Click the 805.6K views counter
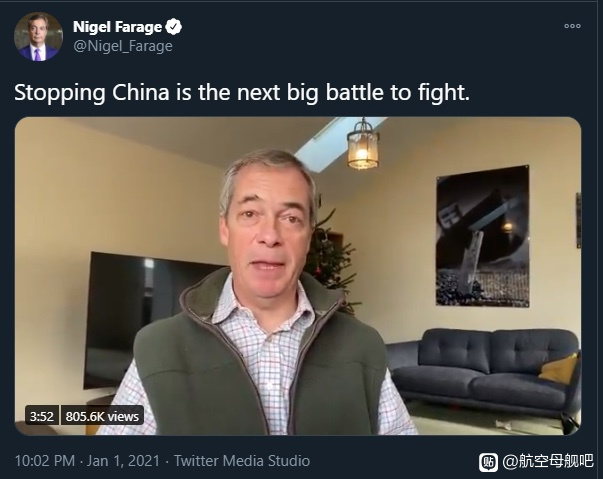Viewport: 603px width, 479px height. point(102,416)
